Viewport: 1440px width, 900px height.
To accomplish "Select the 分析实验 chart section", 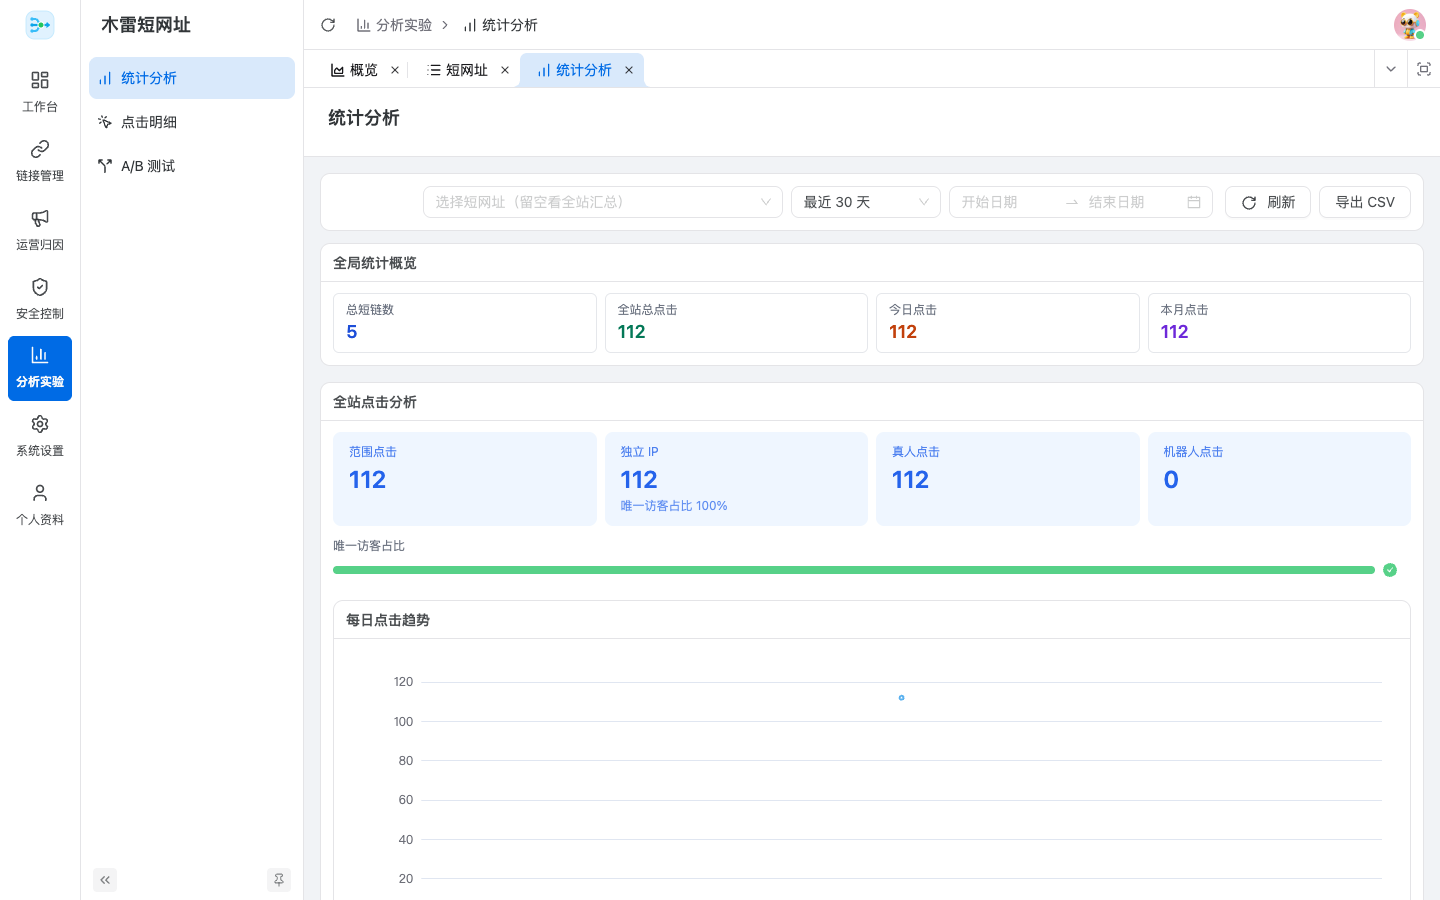I will 40,368.
